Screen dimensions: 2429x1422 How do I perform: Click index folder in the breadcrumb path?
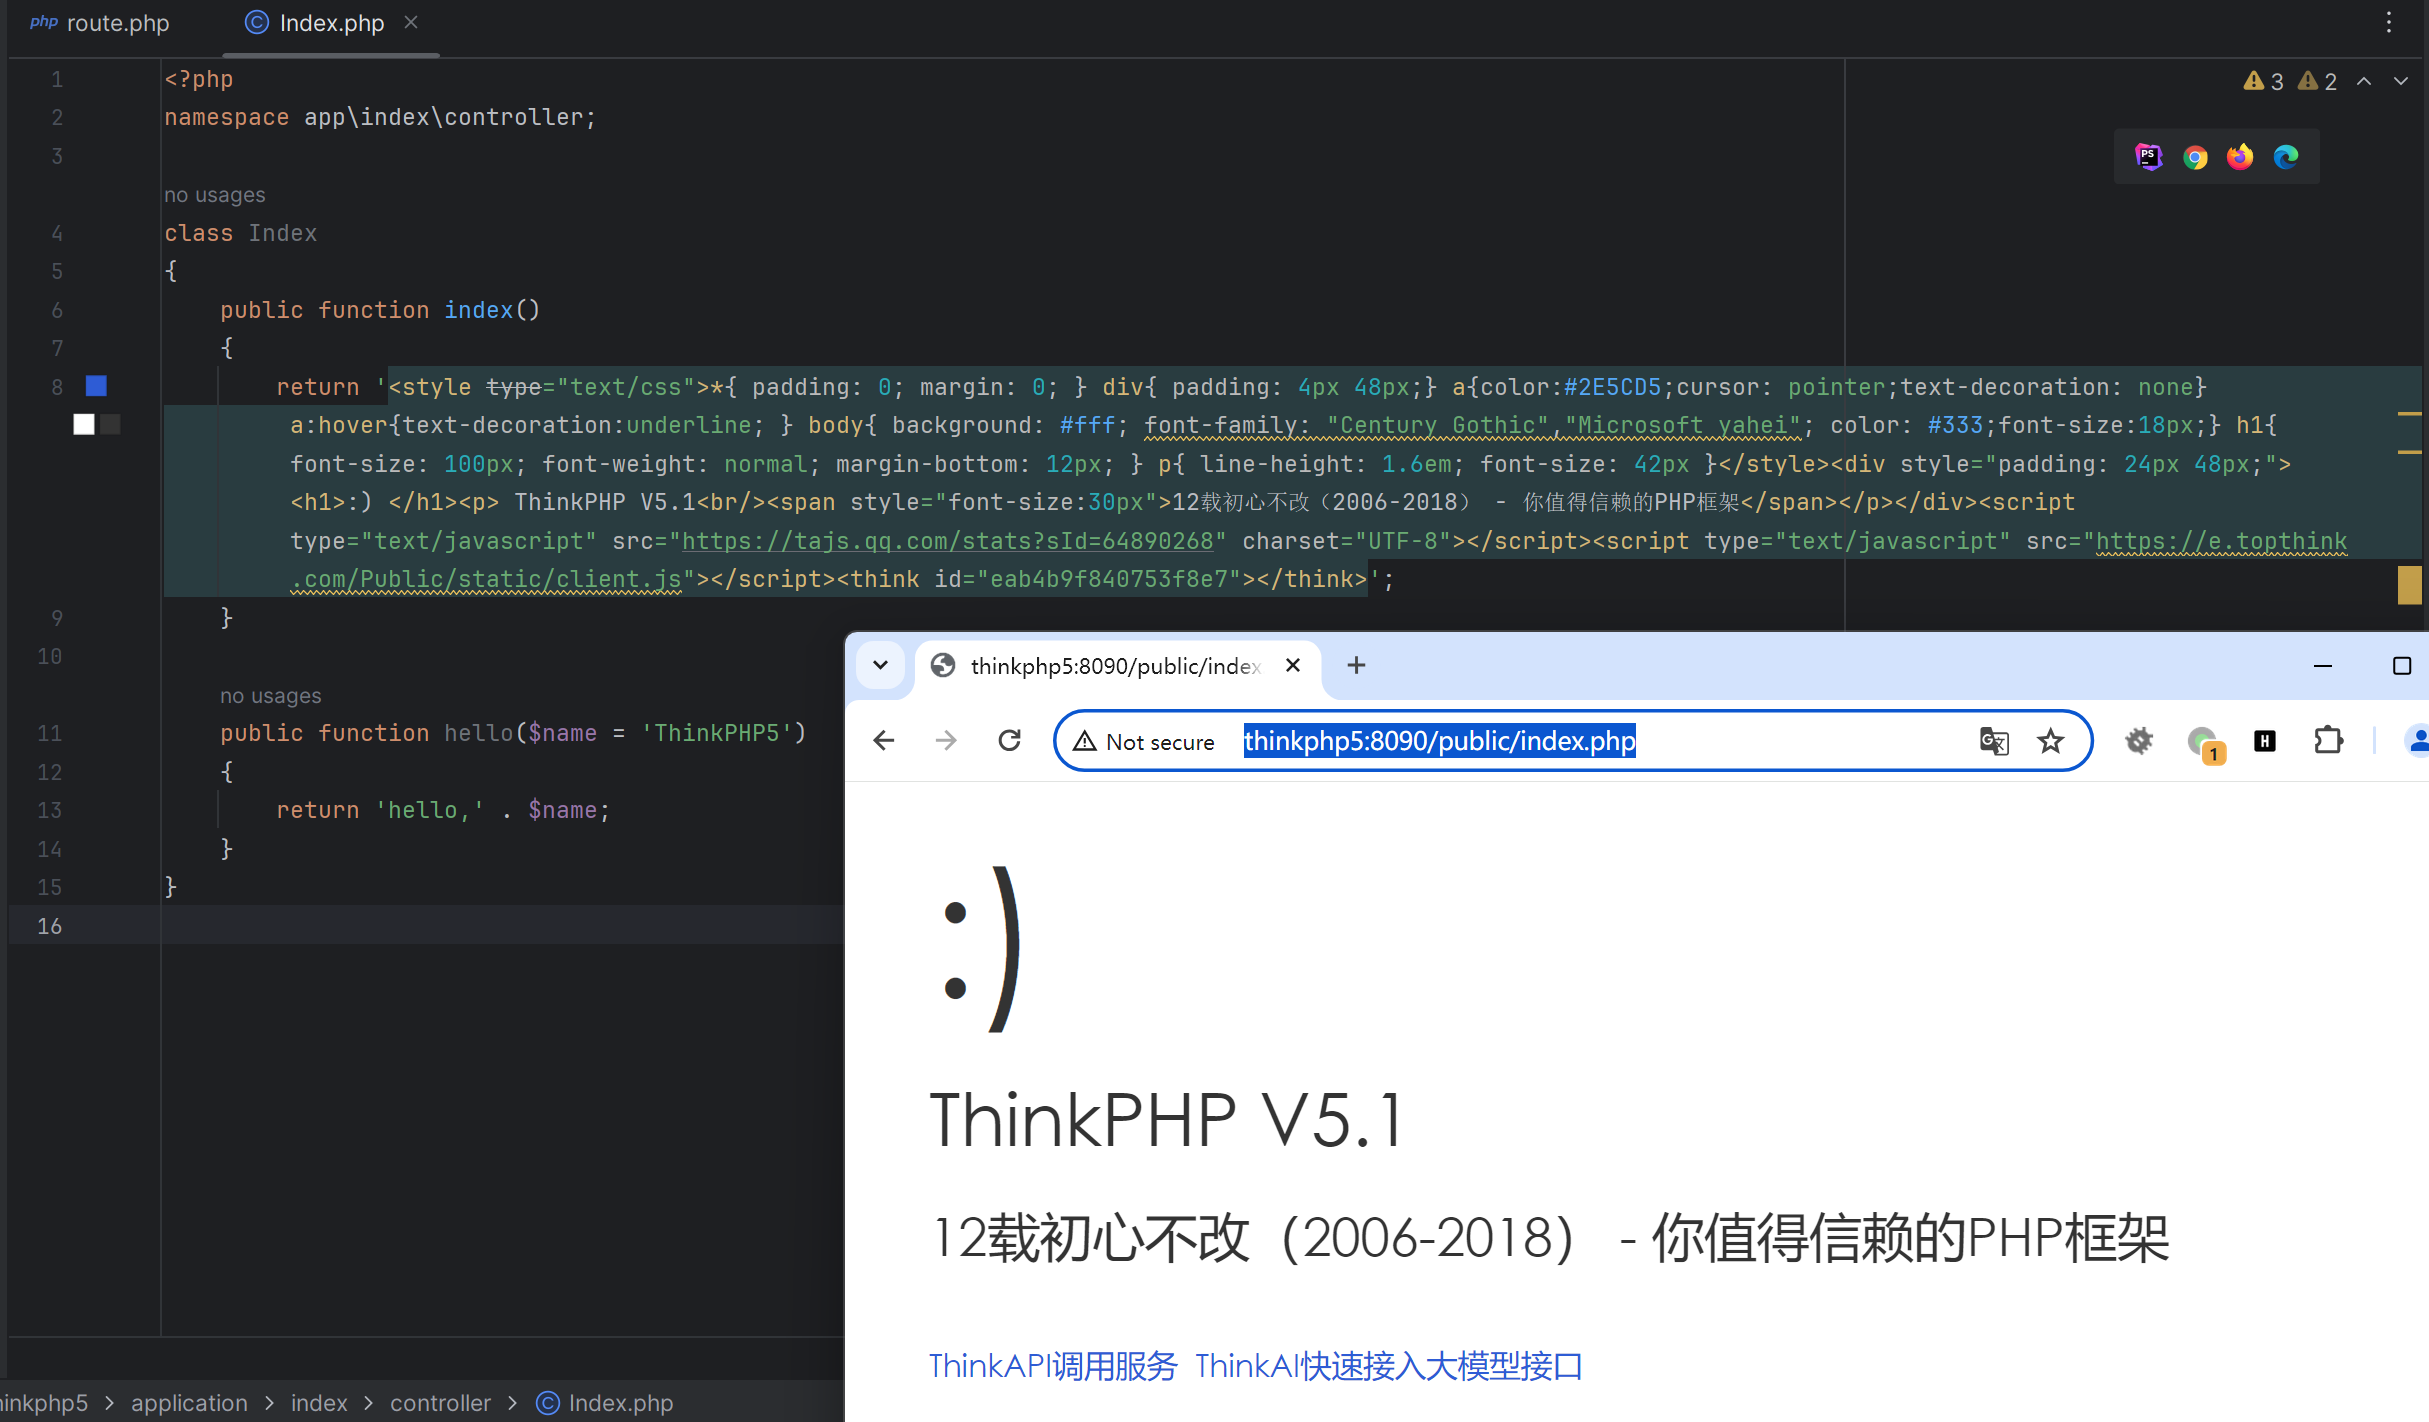[x=319, y=1403]
